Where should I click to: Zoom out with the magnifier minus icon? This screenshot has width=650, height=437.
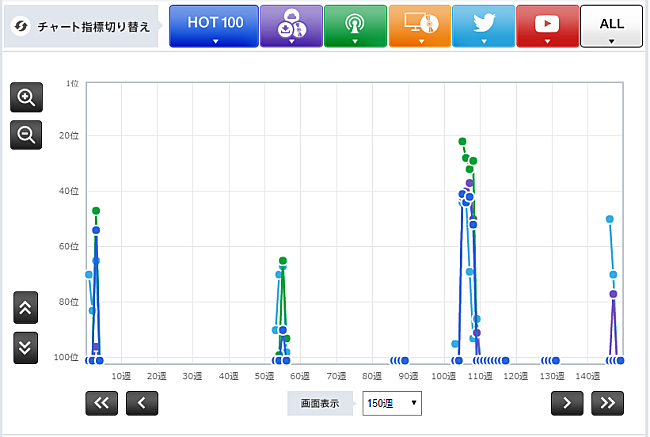pos(26,135)
